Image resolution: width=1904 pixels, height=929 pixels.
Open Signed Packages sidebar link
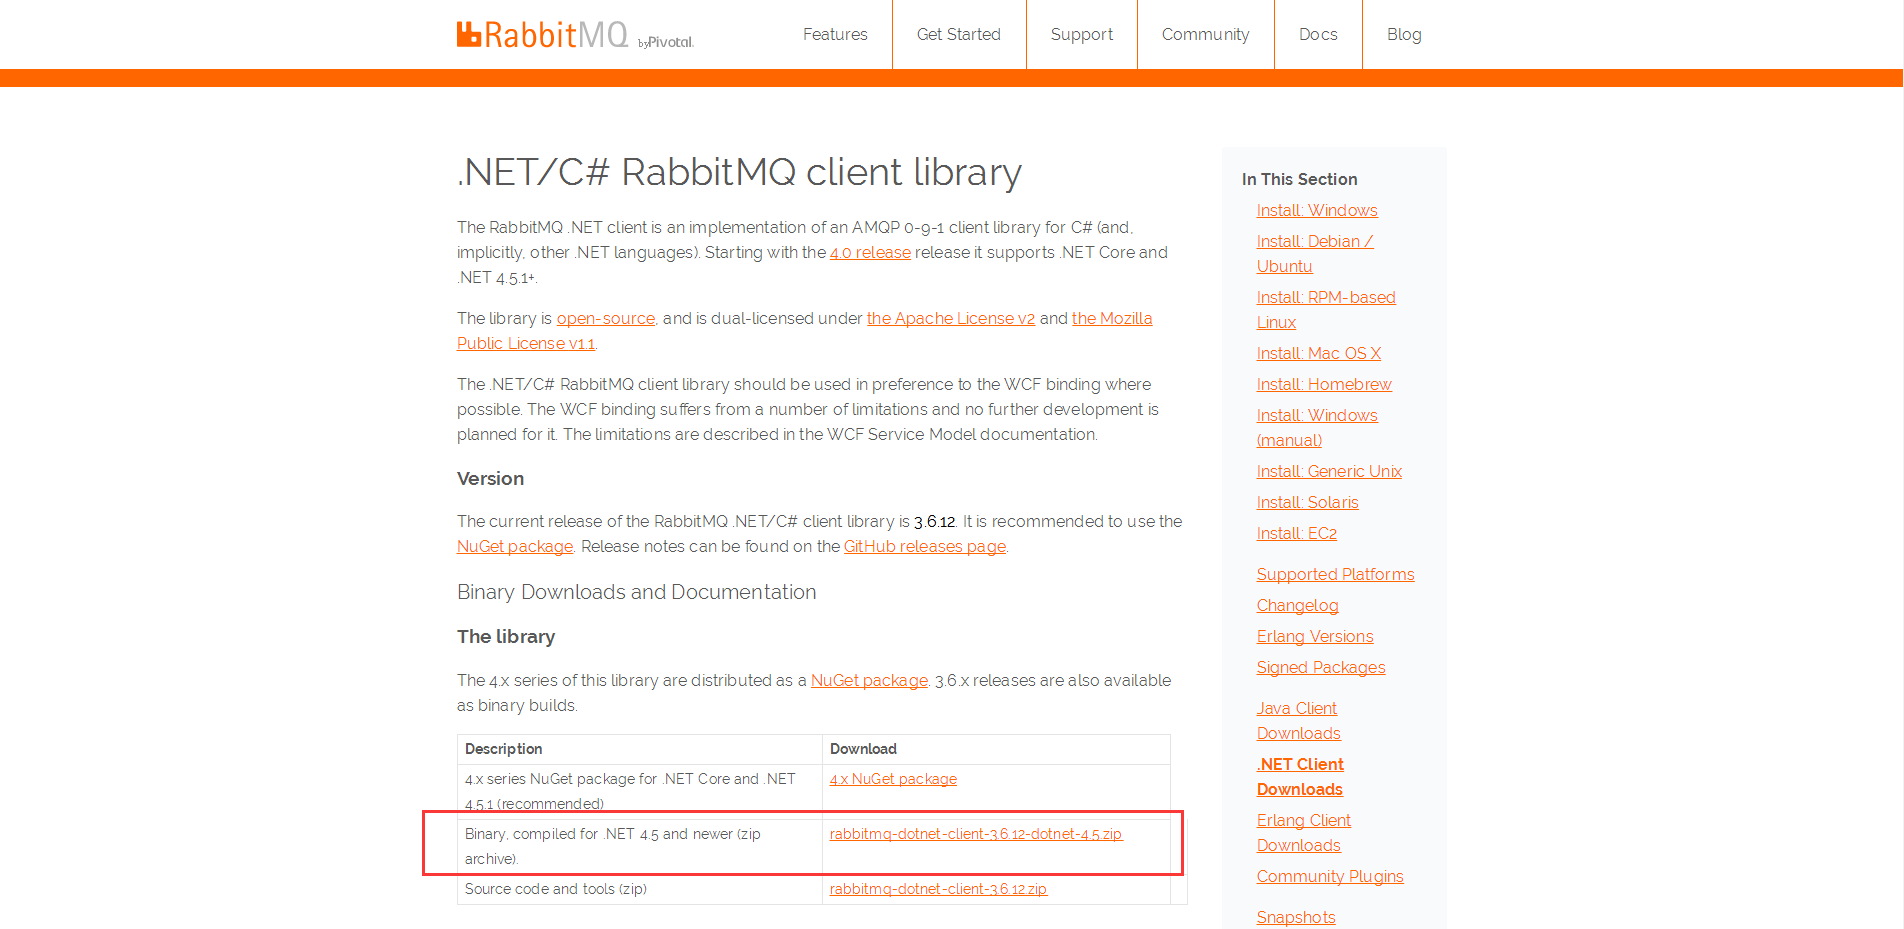1321,667
